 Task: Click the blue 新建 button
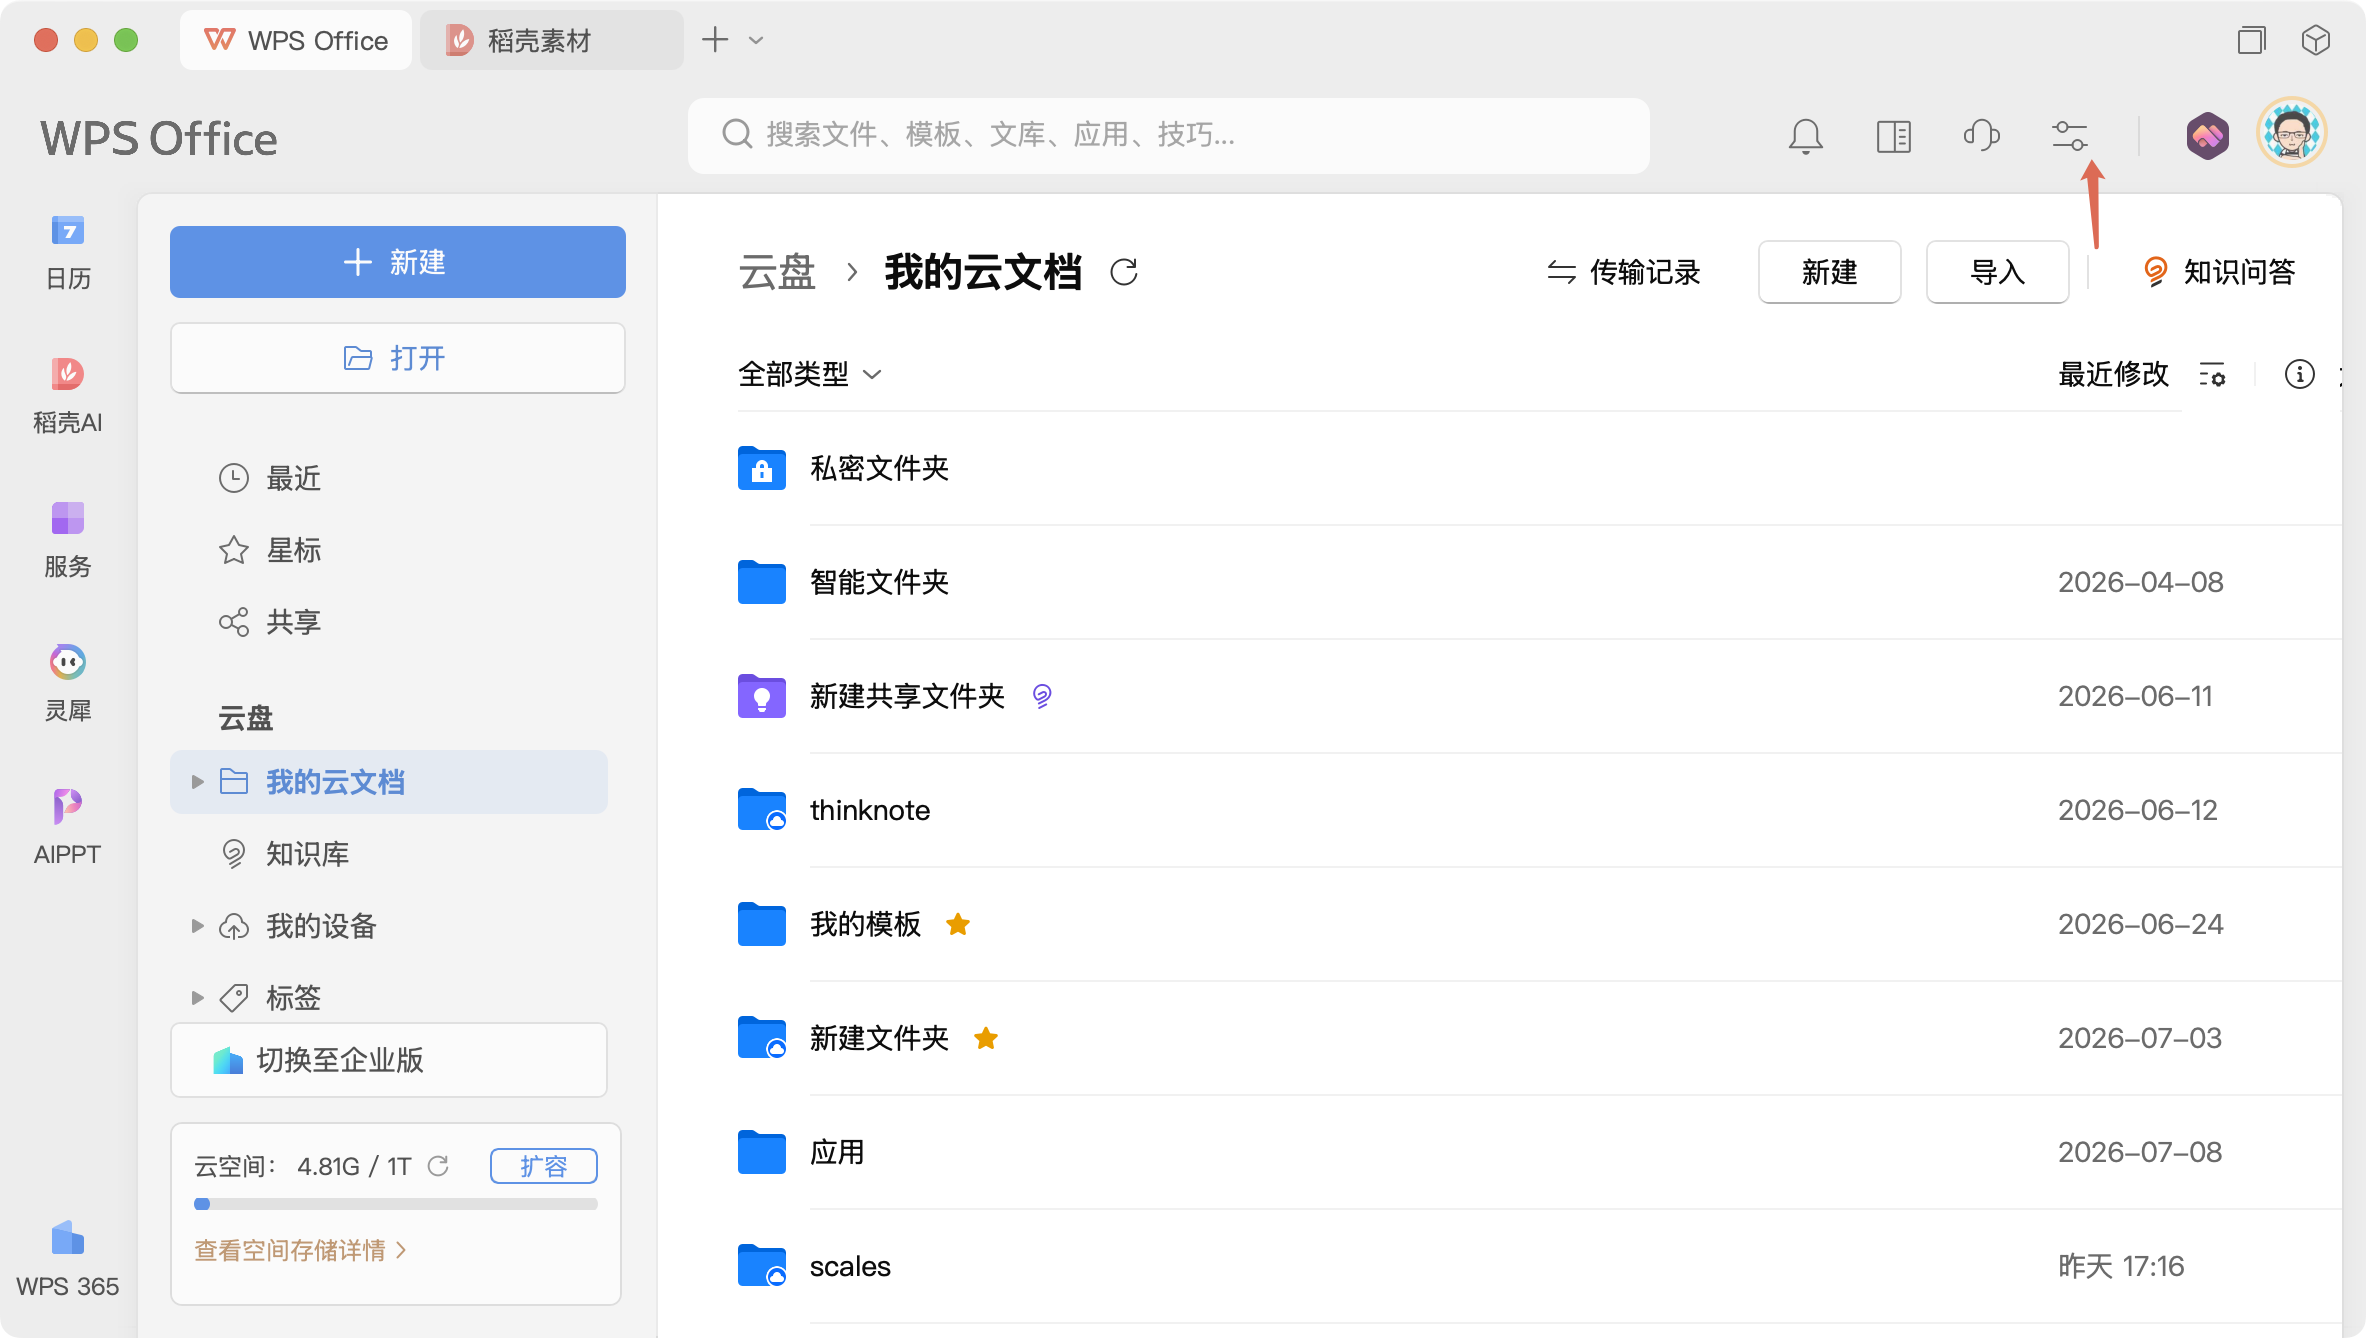[398, 262]
